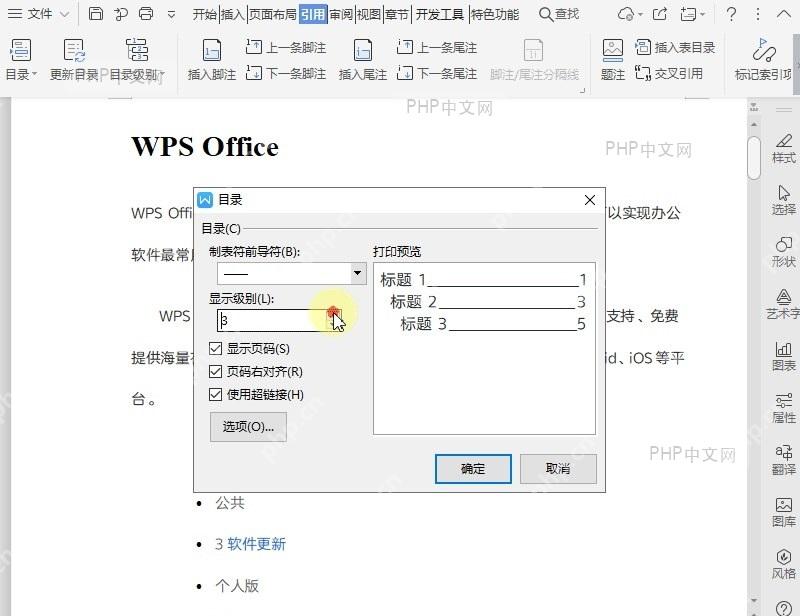Click the 标题 2 preview entry
The image size is (800, 616).
coord(487,302)
